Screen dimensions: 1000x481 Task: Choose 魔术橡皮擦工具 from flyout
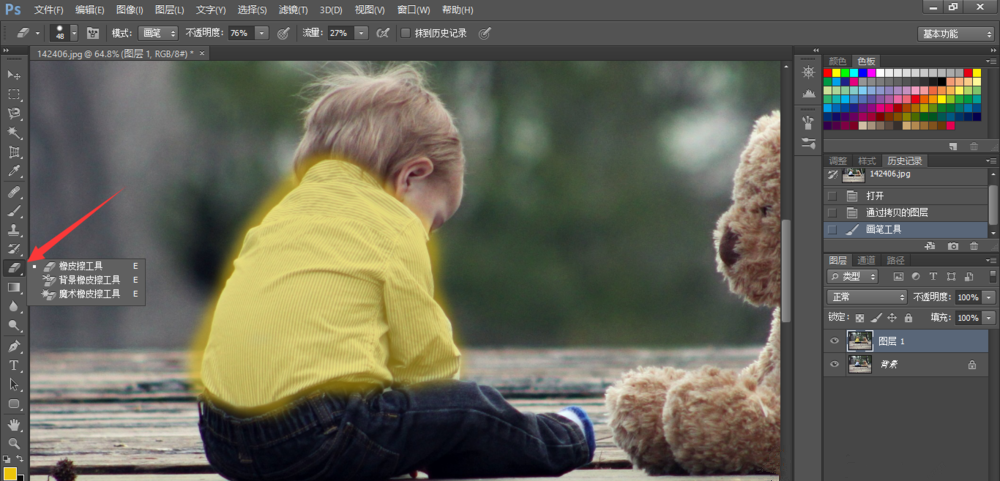[x=87, y=294]
